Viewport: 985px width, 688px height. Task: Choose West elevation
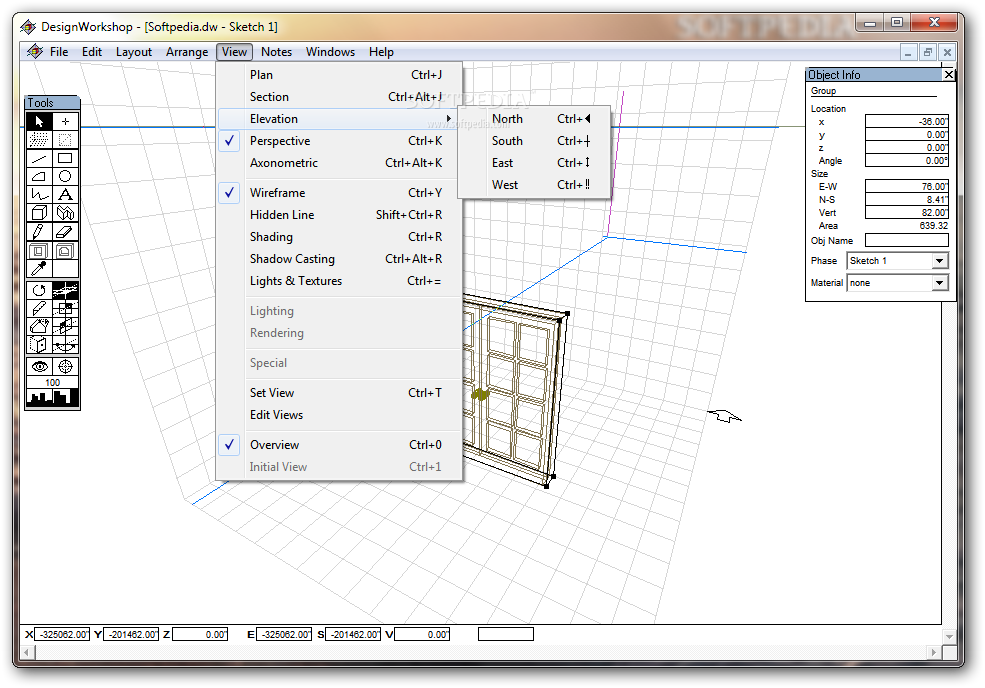pyautogui.click(x=535, y=185)
